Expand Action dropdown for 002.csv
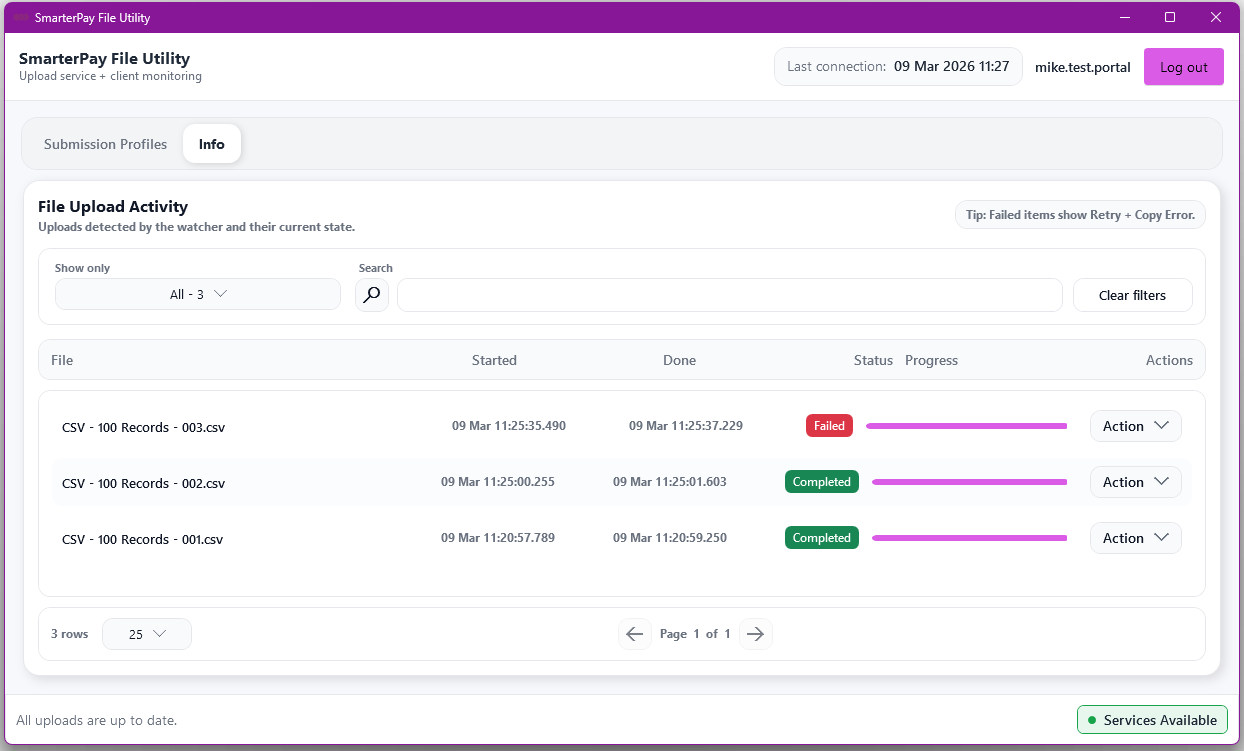Screen dimensions: 1244x751 point(1135,482)
